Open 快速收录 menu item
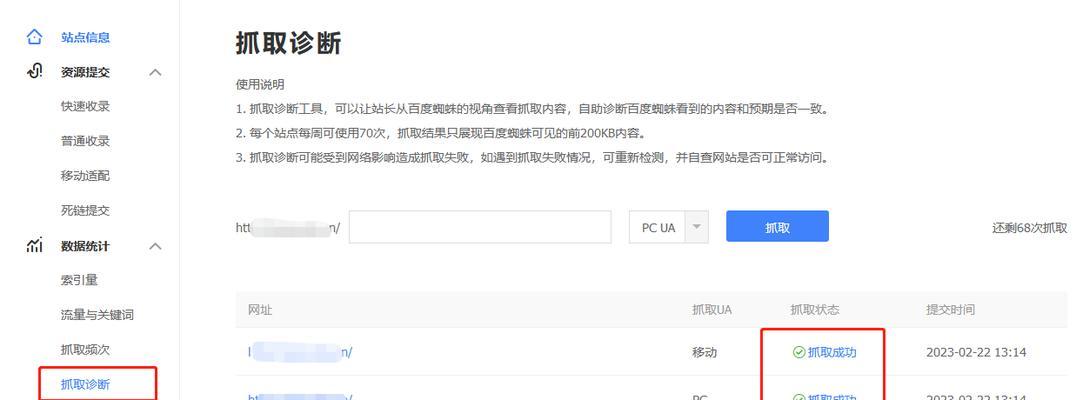Image resolution: width=1076 pixels, height=400 pixels. [85, 106]
